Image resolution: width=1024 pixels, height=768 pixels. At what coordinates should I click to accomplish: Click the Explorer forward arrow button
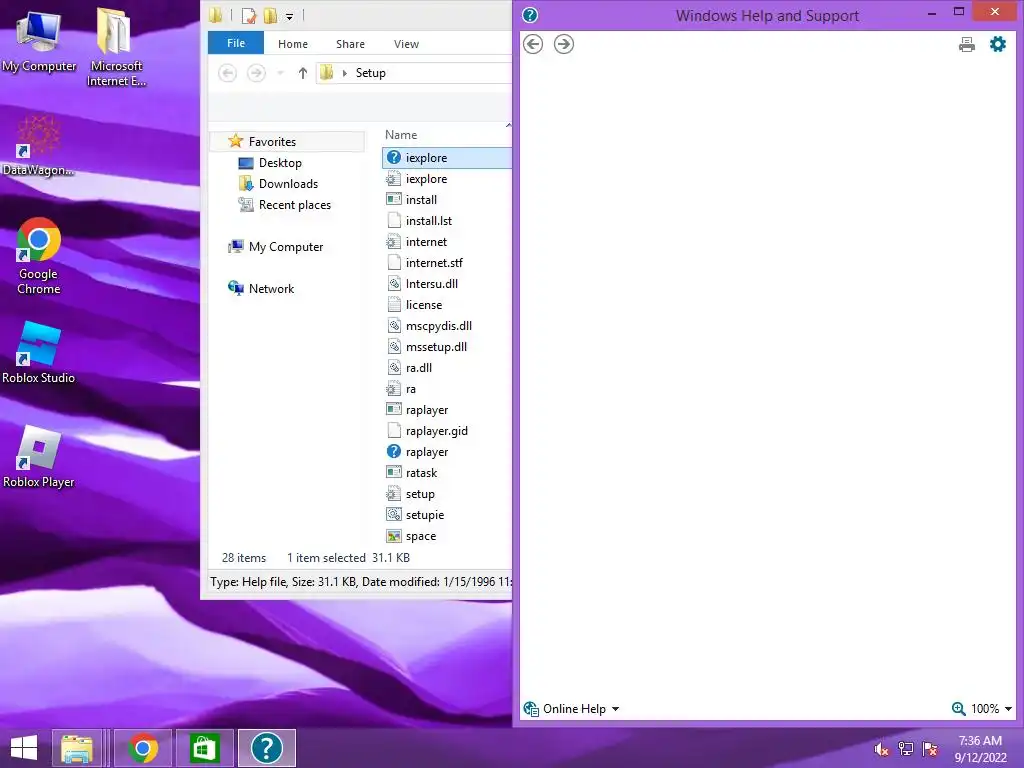tap(256, 72)
